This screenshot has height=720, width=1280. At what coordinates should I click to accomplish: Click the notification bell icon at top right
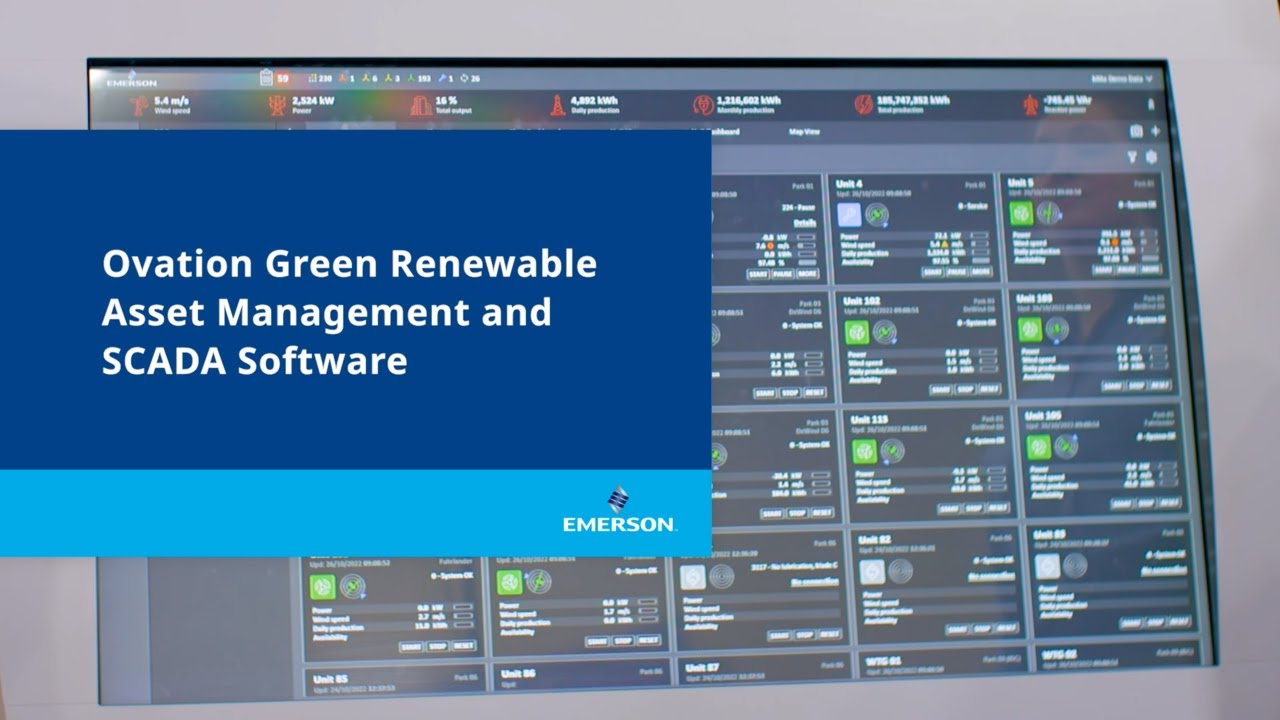(x=1150, y=105)
